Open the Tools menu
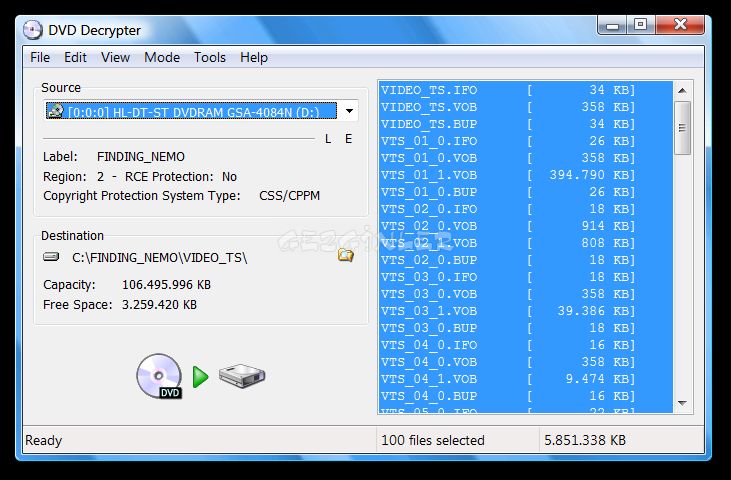 (x=210, y=57)
